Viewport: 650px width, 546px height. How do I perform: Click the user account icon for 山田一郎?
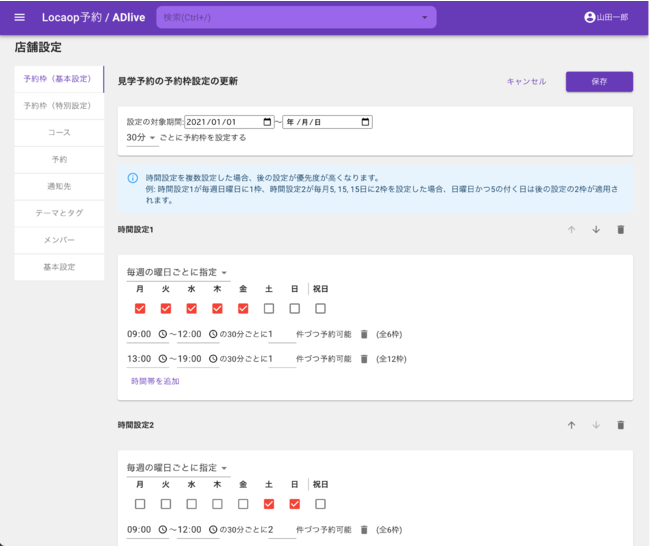coord(589,17)
